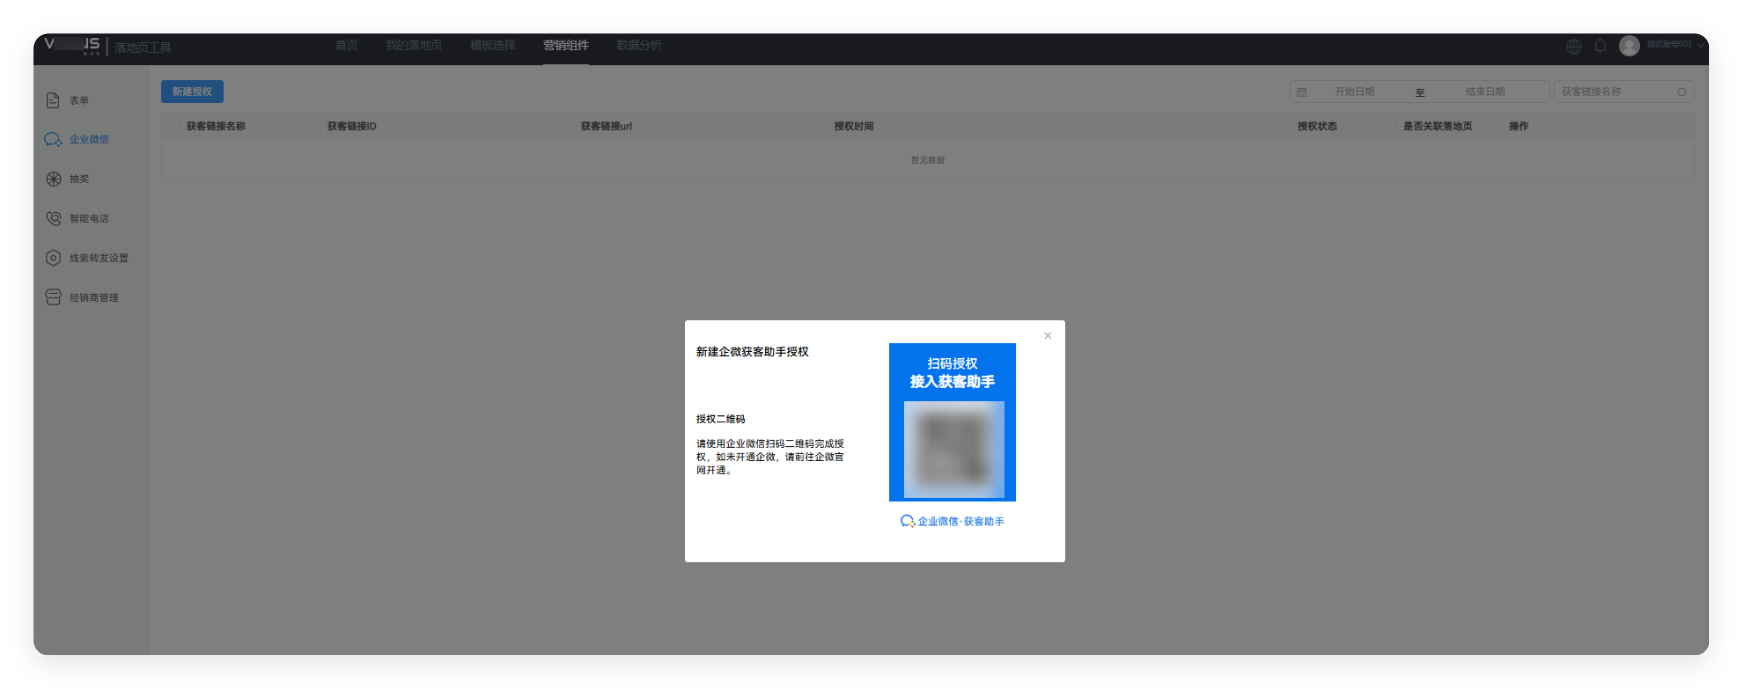Click the globe language icon
Image resolution: width=1742 pixels, height=688 pixels.
click(x=1573, y=46)
